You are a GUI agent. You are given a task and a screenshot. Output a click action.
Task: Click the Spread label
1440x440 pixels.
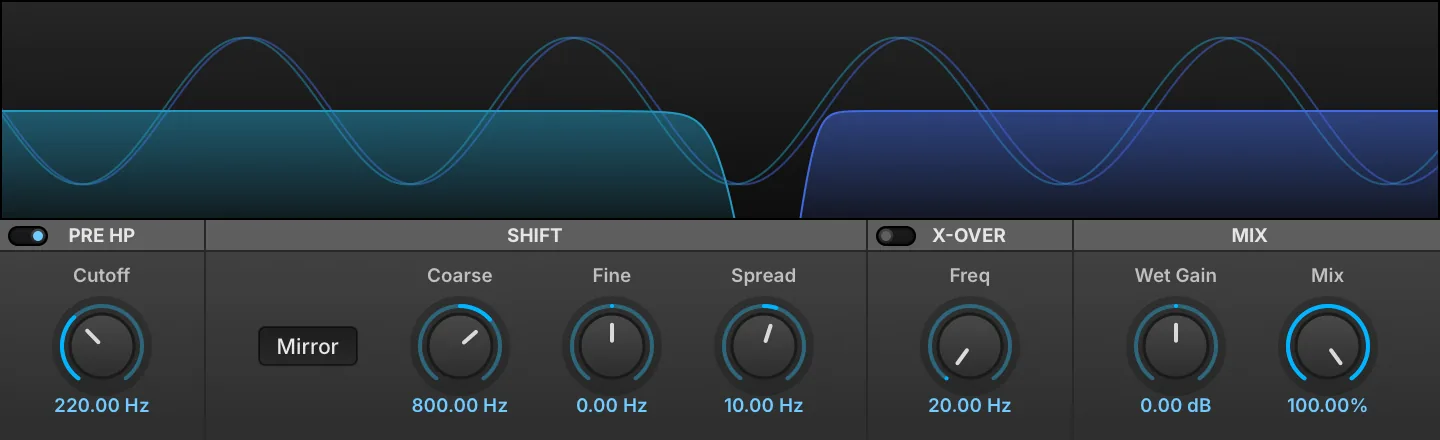764,275
